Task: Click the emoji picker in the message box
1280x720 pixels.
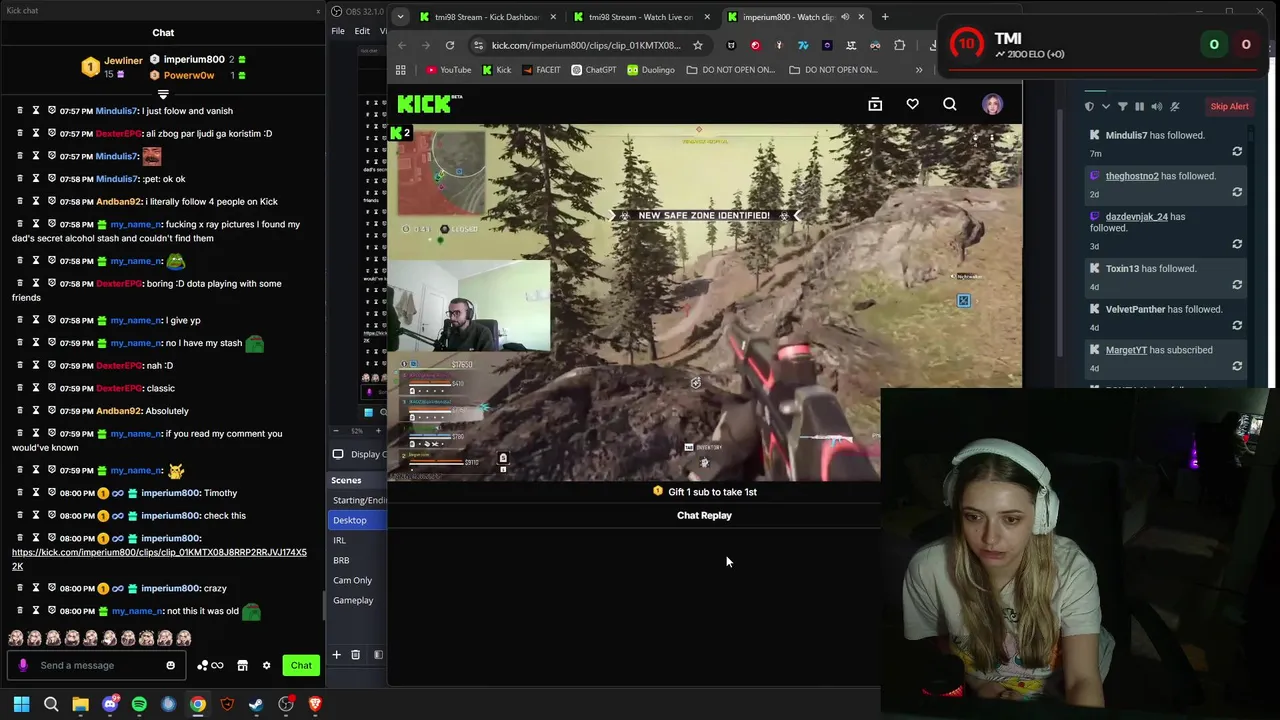Action: [x=170, y=665]
